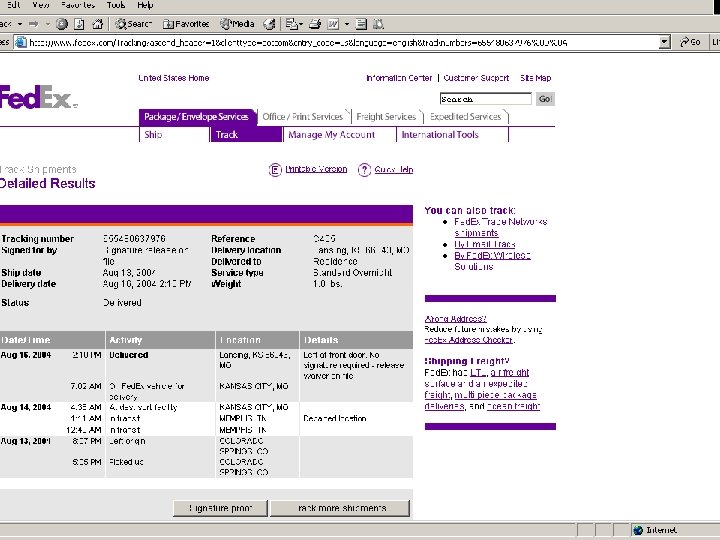This screenshot has width=720, height=540.
Task: Expand the address bar URL dropdown
Action: (664, 43)
